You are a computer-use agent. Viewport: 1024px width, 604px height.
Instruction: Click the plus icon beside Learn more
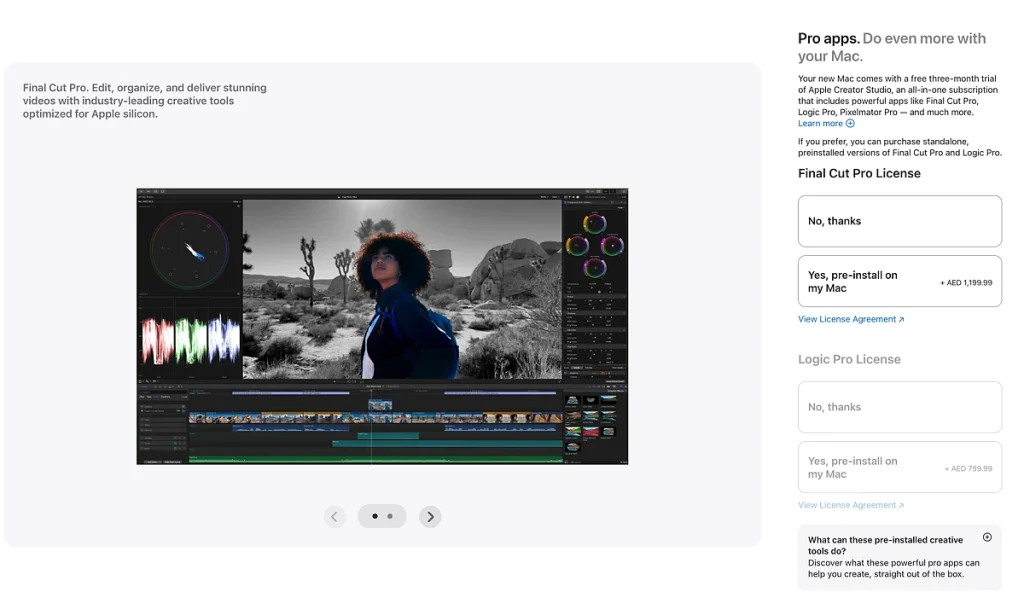pos(850,124)
